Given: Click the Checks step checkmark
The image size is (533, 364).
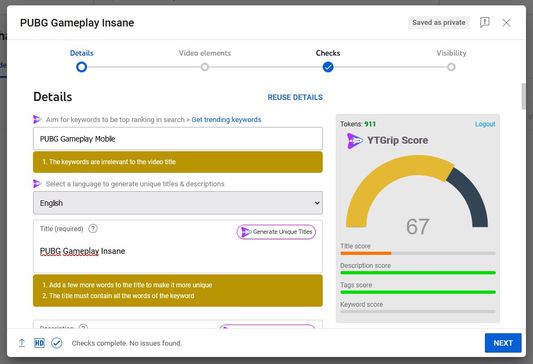Looking at the screenshot, I should (x=328, y=67).
